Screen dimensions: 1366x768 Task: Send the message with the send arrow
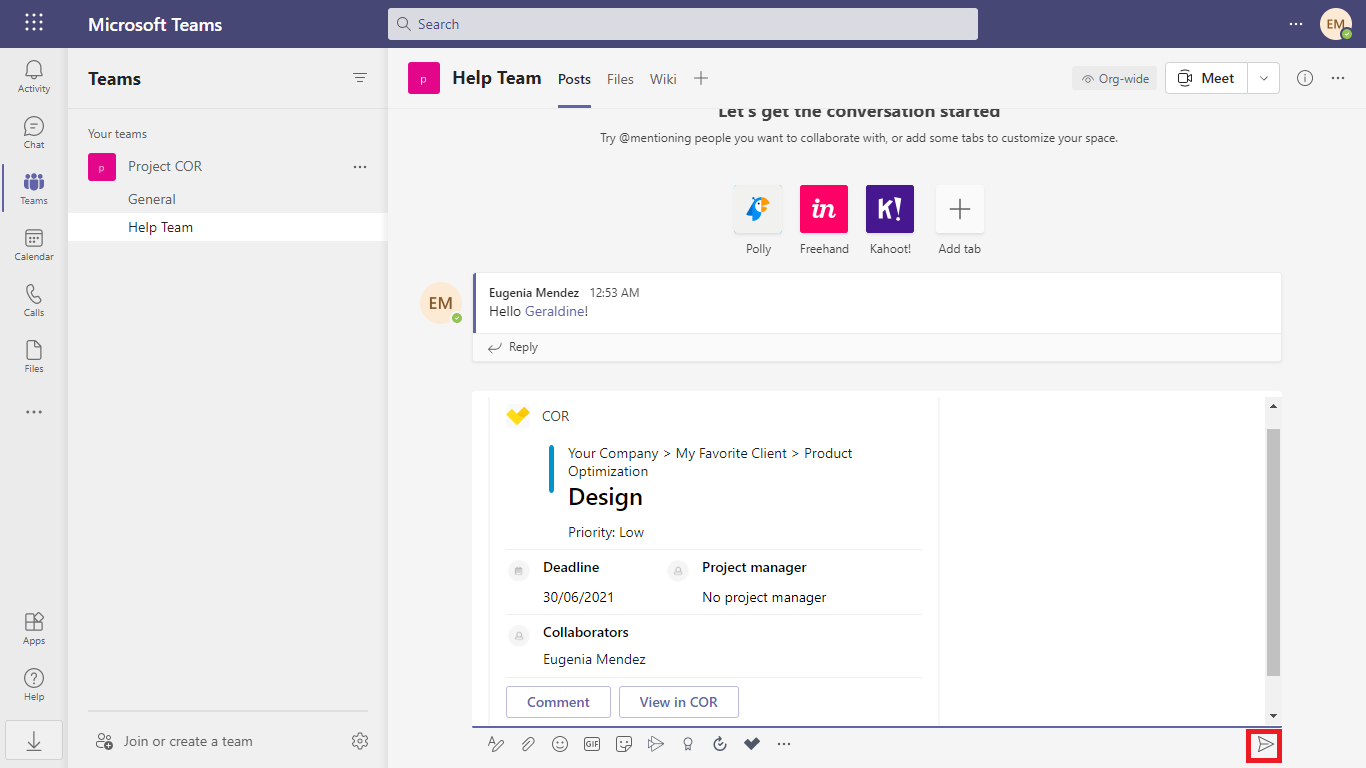click(1265, 745)
